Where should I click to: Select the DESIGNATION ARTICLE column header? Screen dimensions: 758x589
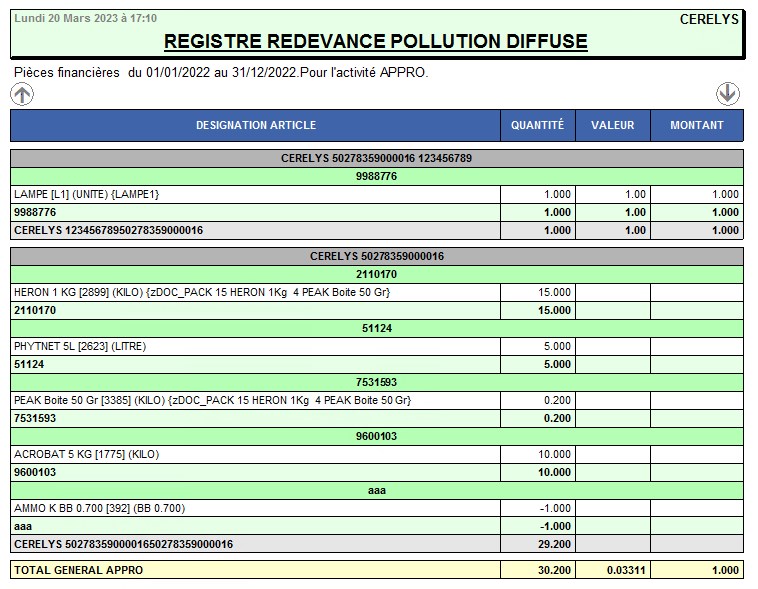pyautogui.click(x=255, y=125)
